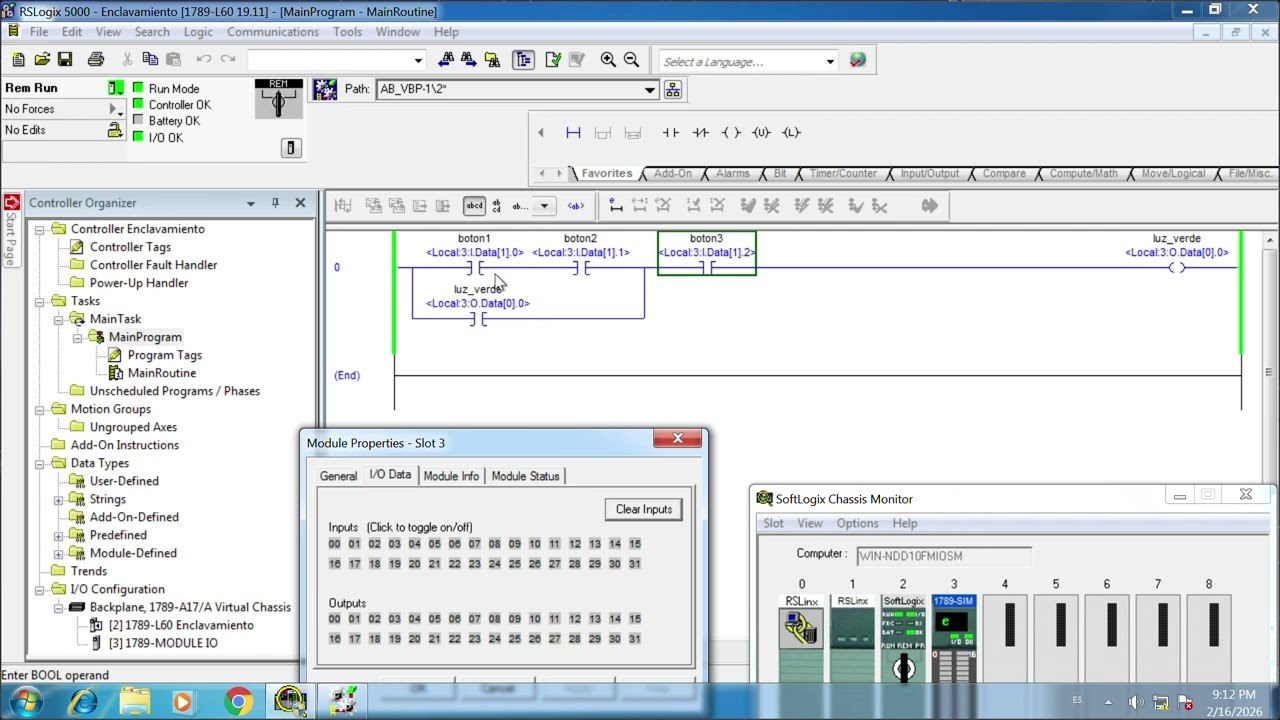Insert Output Energize coil instruction

pos(731,132)
